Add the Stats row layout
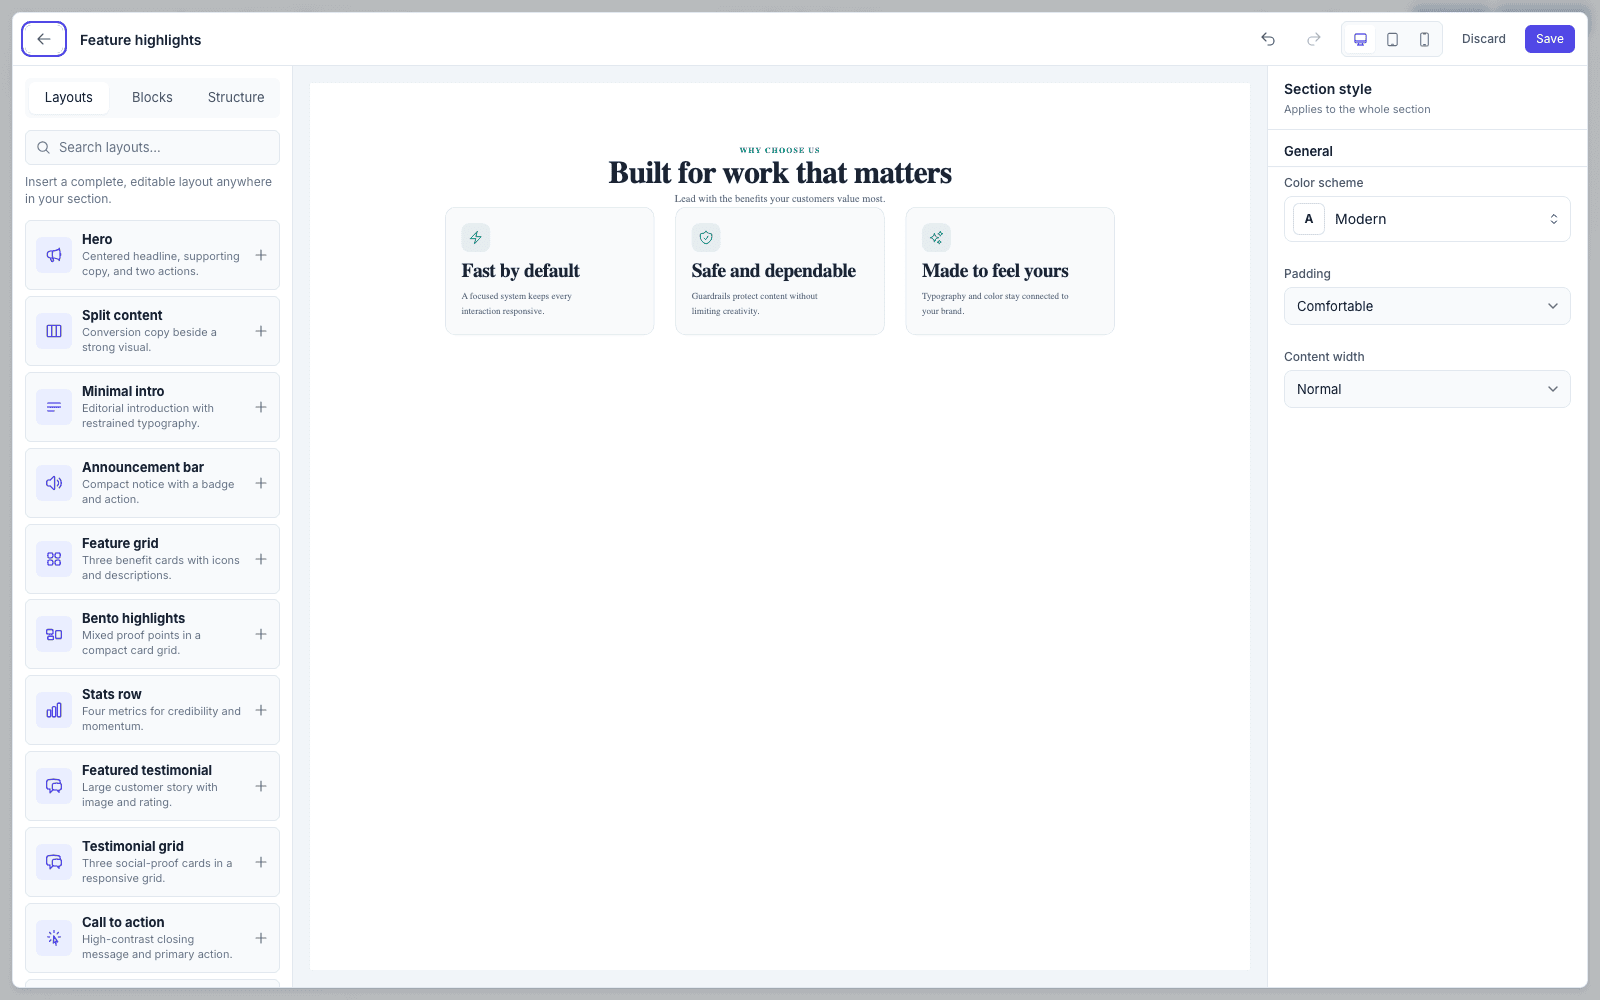This screenshot has width=1600, height=1000. pos(261,710)
